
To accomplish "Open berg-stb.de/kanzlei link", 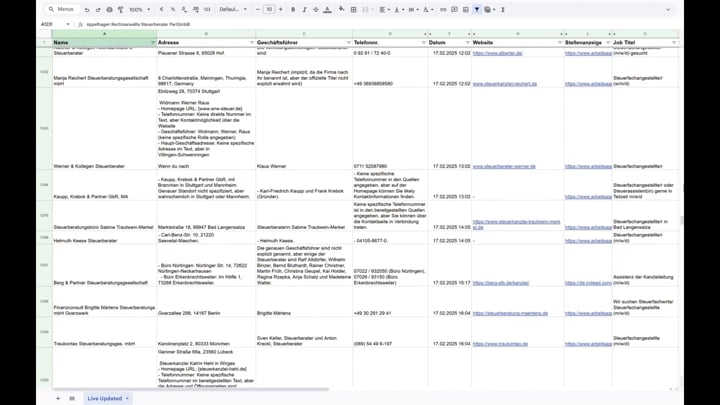I will [x=501, y=283].
